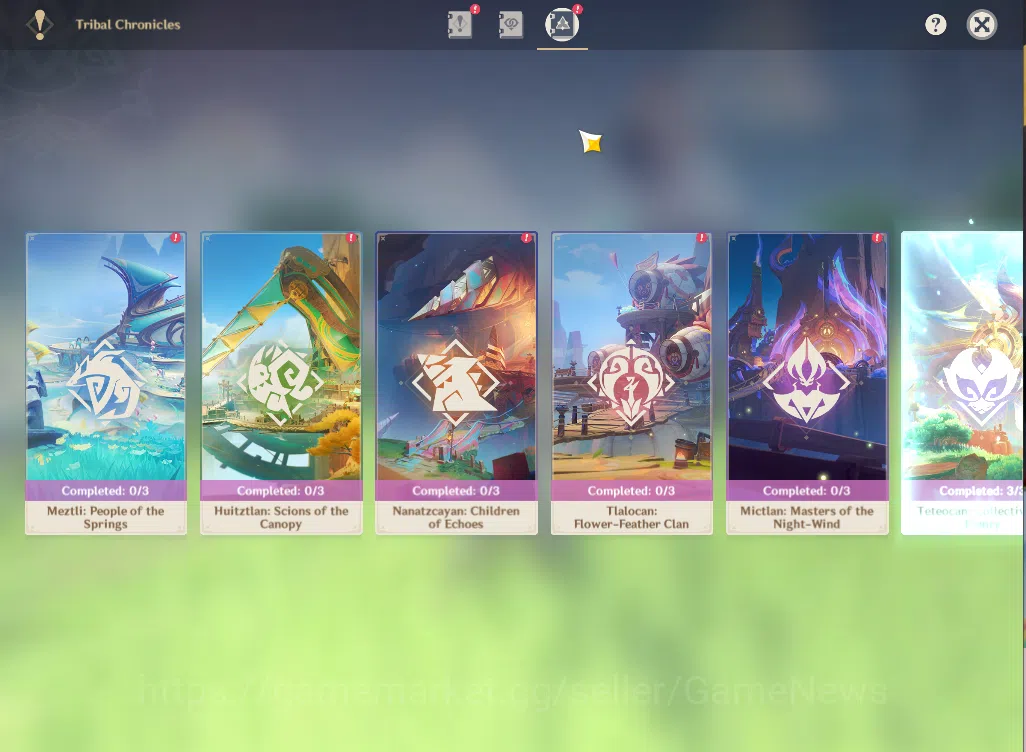Click the red alert badge on Nanatzcayan card
The width and height of the screenshot is (1026, 752).
pyautogui.click(x=527, y=238)
